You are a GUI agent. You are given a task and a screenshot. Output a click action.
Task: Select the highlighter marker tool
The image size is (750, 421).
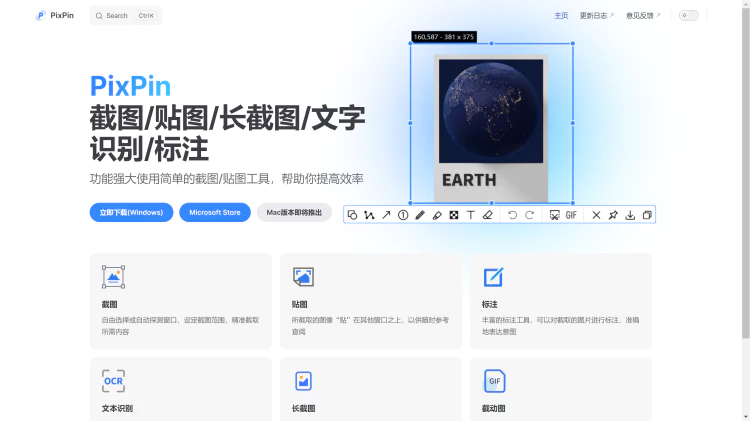437,215
